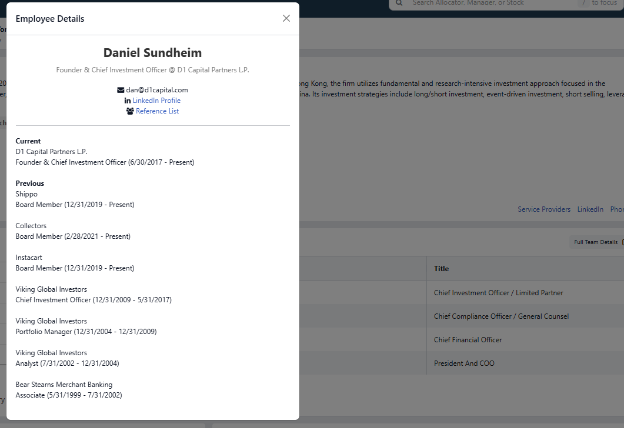Image resolution: width=624 pixels, height=428 pixels.
Task: Open the Reference List link
Action: tap(157, 111)
